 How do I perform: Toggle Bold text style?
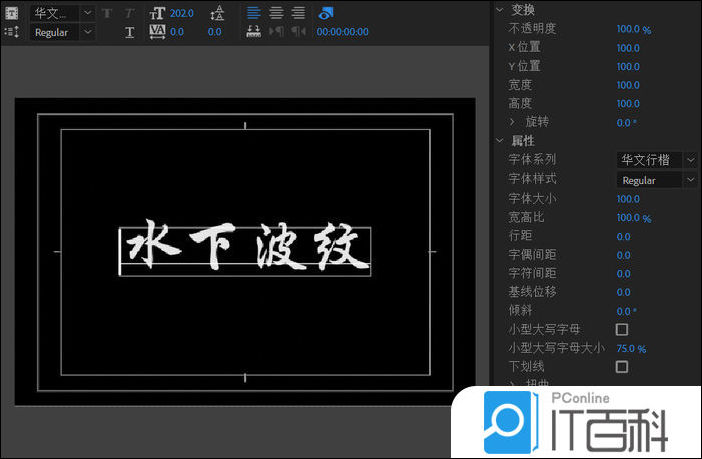[x=107, y=13]
